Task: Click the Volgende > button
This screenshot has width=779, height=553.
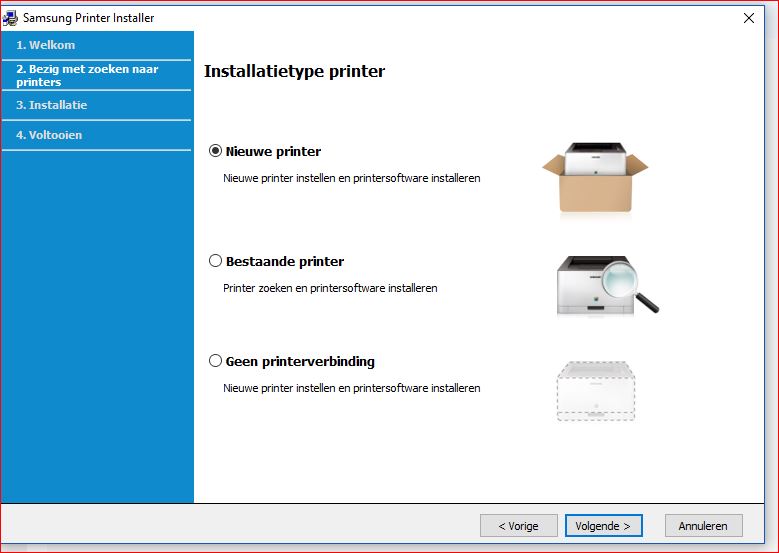Action: (x=604, y=526)
